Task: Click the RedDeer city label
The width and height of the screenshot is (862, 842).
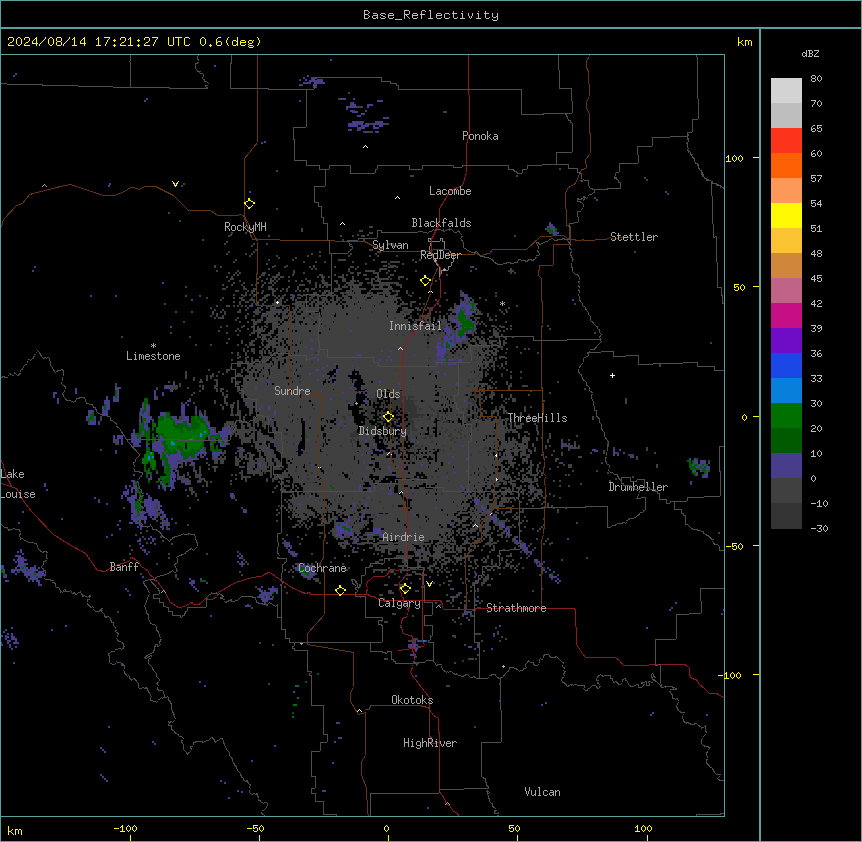Action: pyautogui.click(x=440, y=255)
